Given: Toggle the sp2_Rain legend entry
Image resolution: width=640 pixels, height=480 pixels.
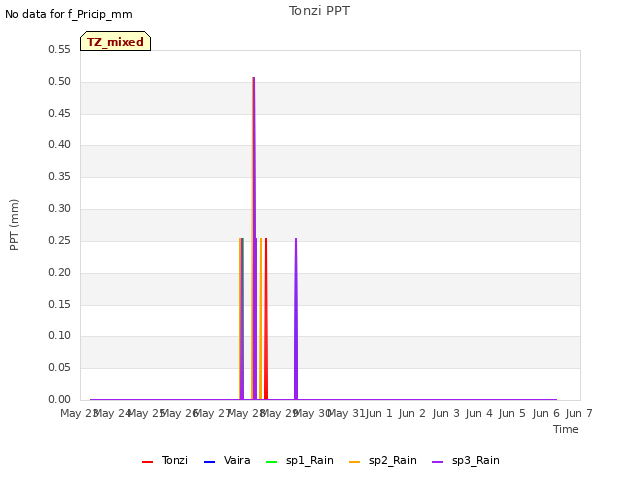Looking at the screenshot, I should click(x=383, y=460).
